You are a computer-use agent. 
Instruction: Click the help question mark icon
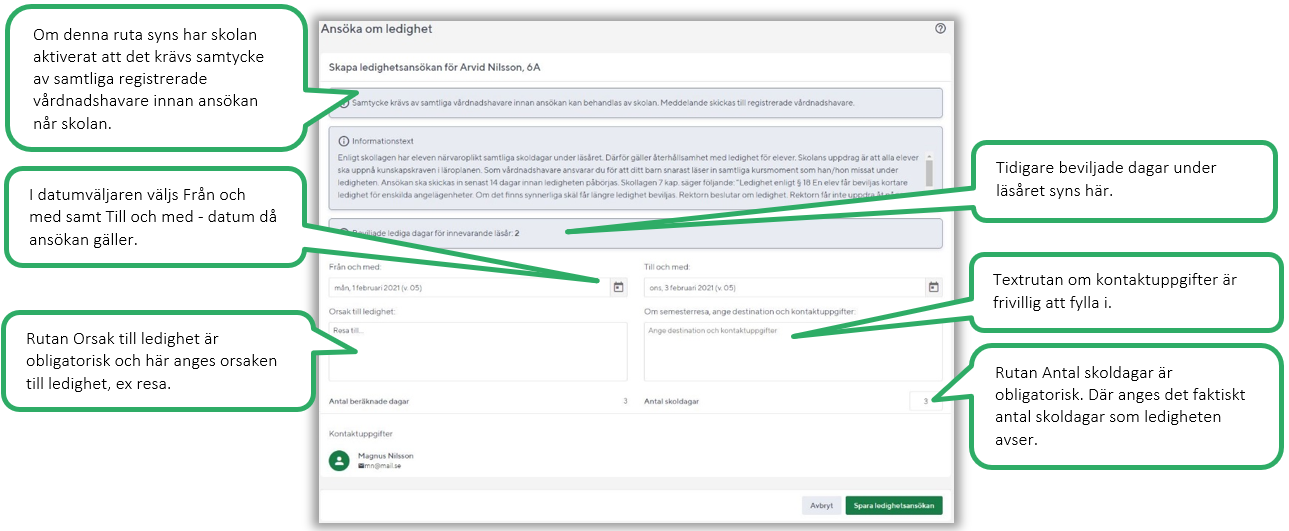click(940, 29)
